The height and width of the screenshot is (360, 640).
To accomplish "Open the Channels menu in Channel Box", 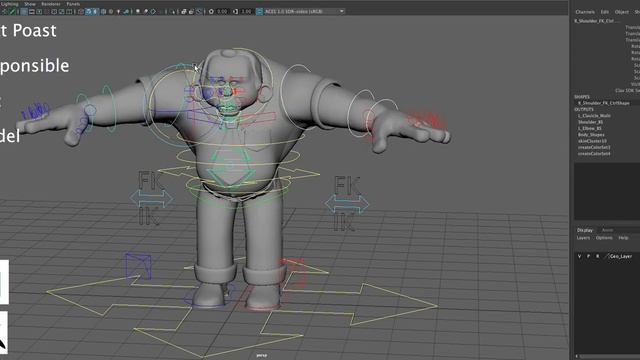I will [x=585, y=12].
